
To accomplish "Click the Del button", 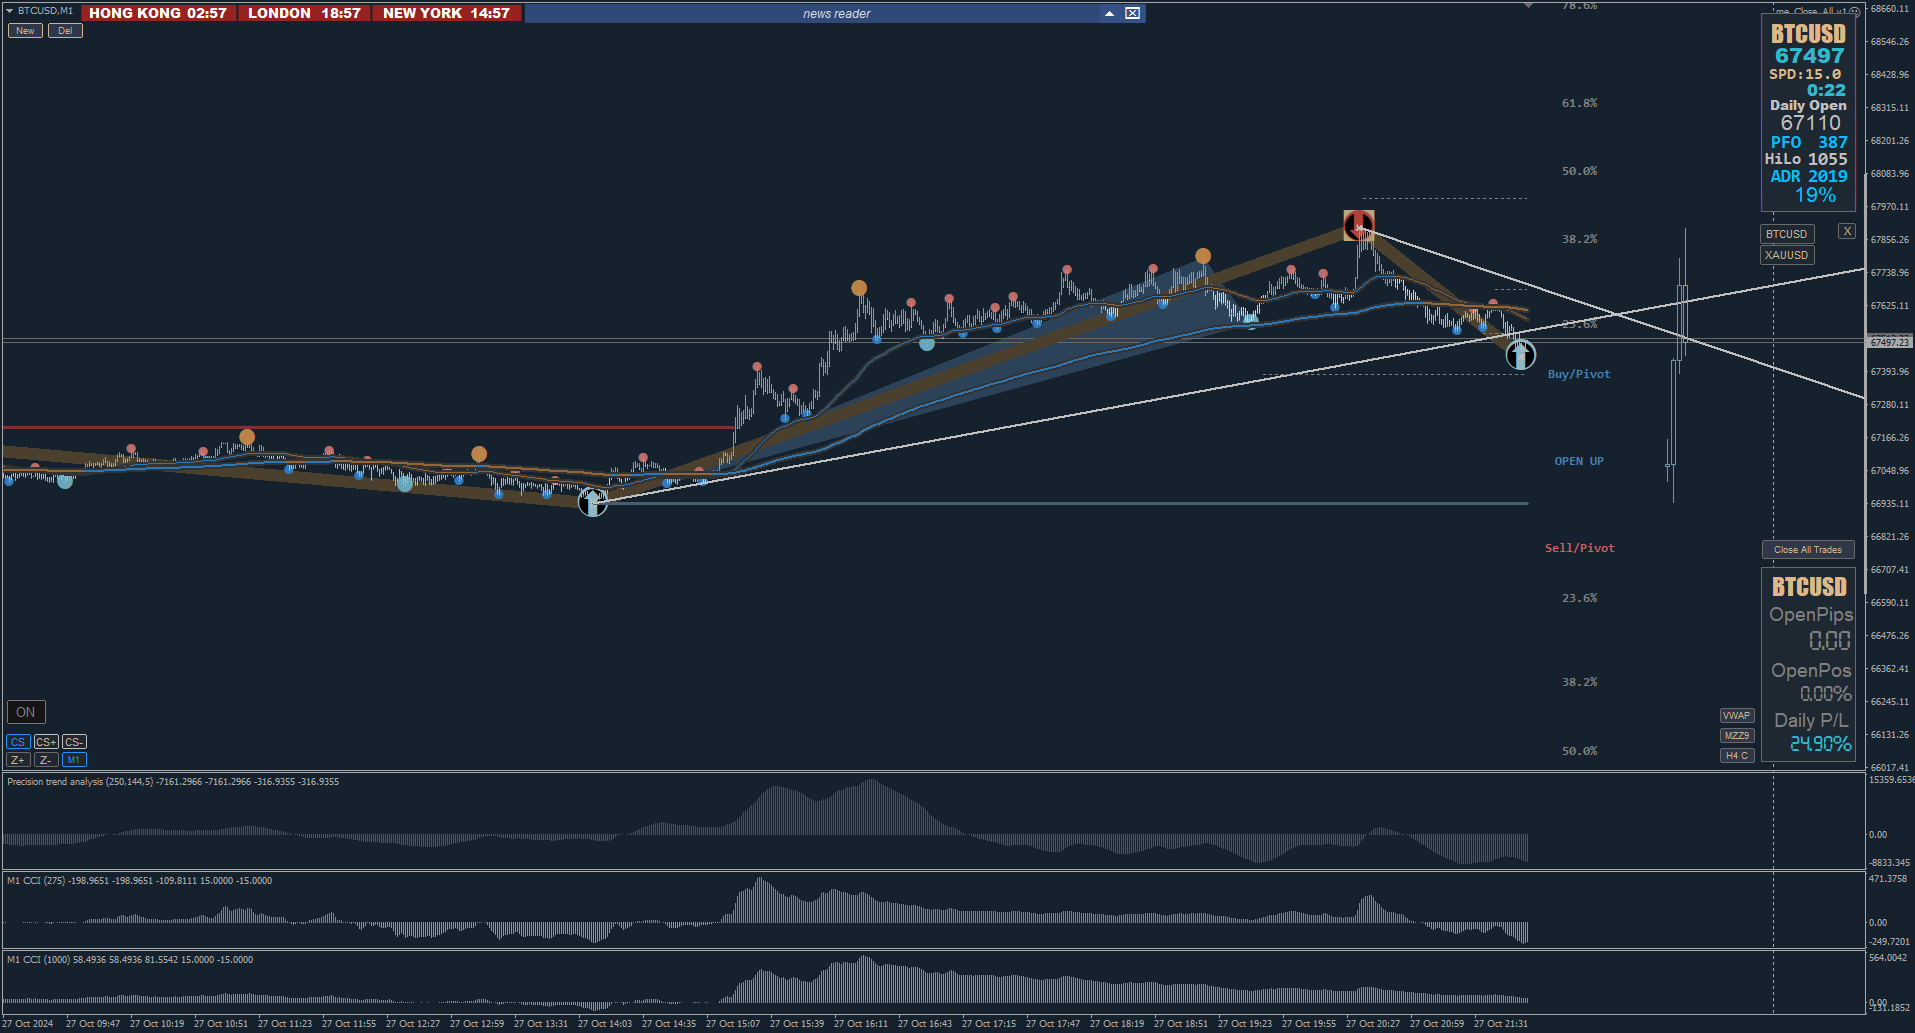I will (x=65, y=31).
